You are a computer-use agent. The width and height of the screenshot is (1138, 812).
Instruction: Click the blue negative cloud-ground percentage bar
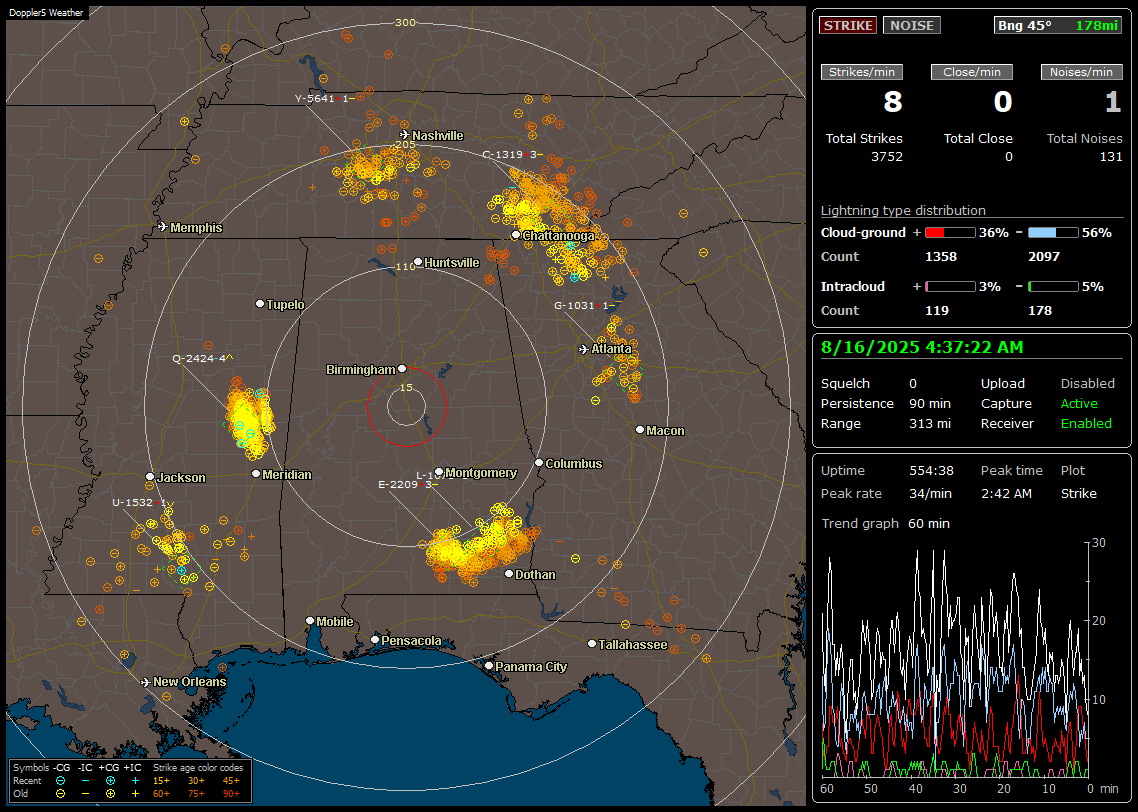point(1053,233)
